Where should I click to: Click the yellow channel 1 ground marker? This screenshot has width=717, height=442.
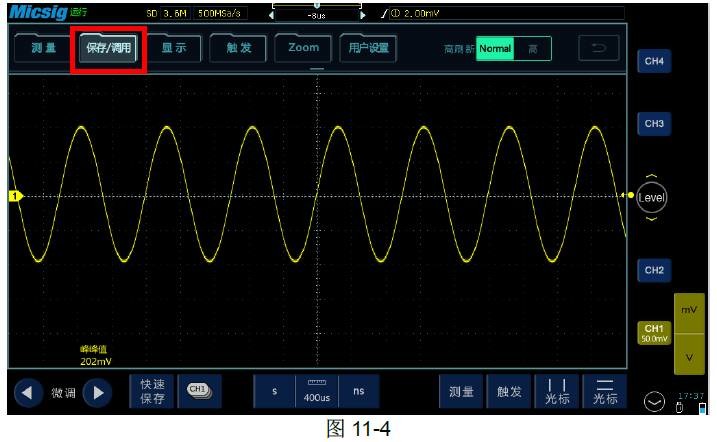click(14, 196)
